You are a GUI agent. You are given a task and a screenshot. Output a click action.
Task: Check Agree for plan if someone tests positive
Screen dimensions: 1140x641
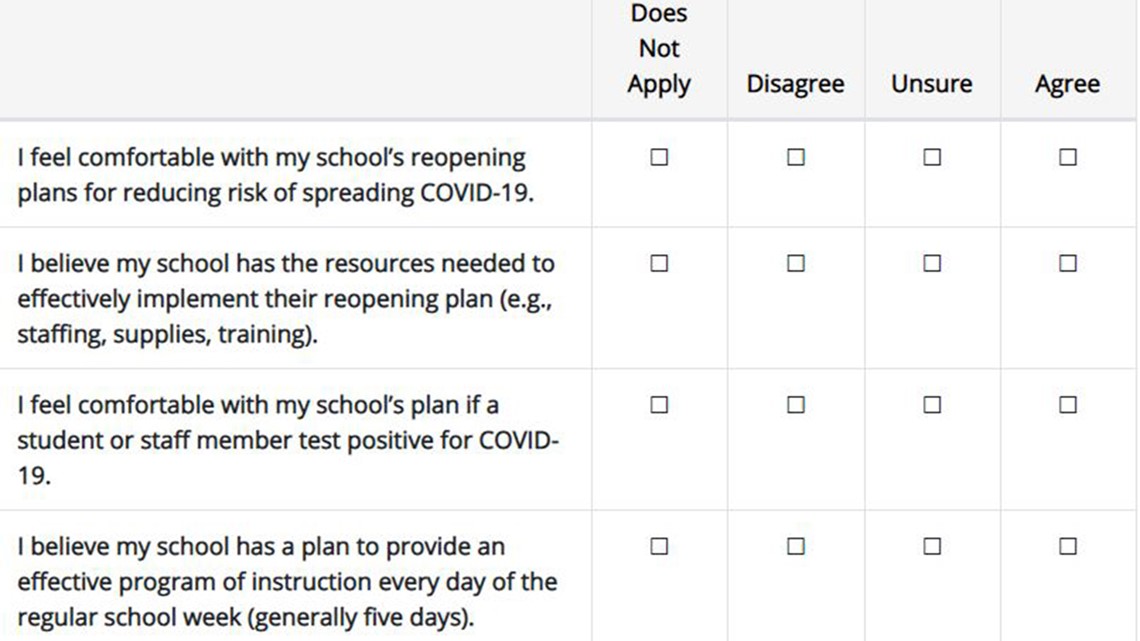pyautogui.click(x=1067, y=405)
